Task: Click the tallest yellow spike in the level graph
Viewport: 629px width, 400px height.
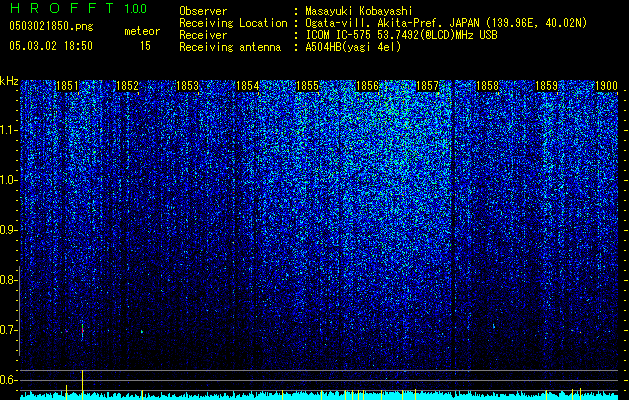Action: (82, 384)
